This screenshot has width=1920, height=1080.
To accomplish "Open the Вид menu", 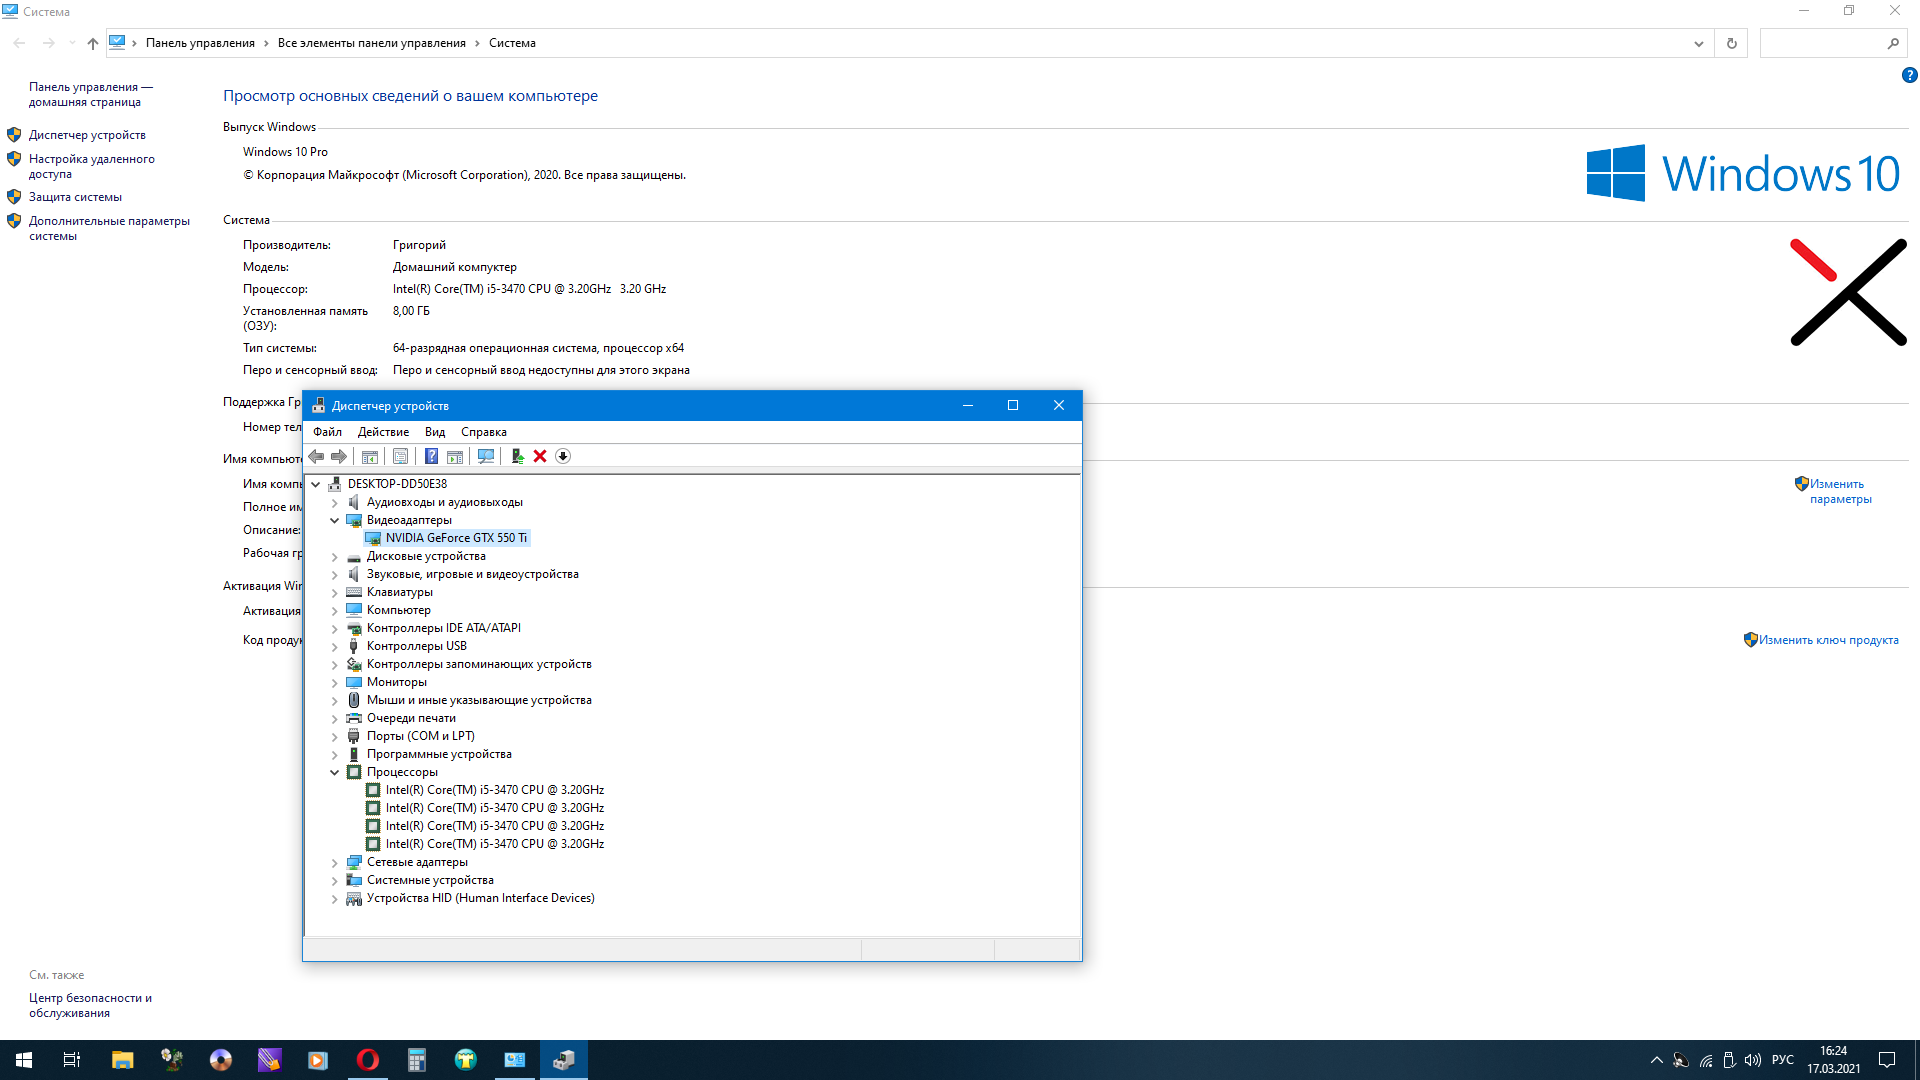I will pyautogui.click(x=435, y=432).
